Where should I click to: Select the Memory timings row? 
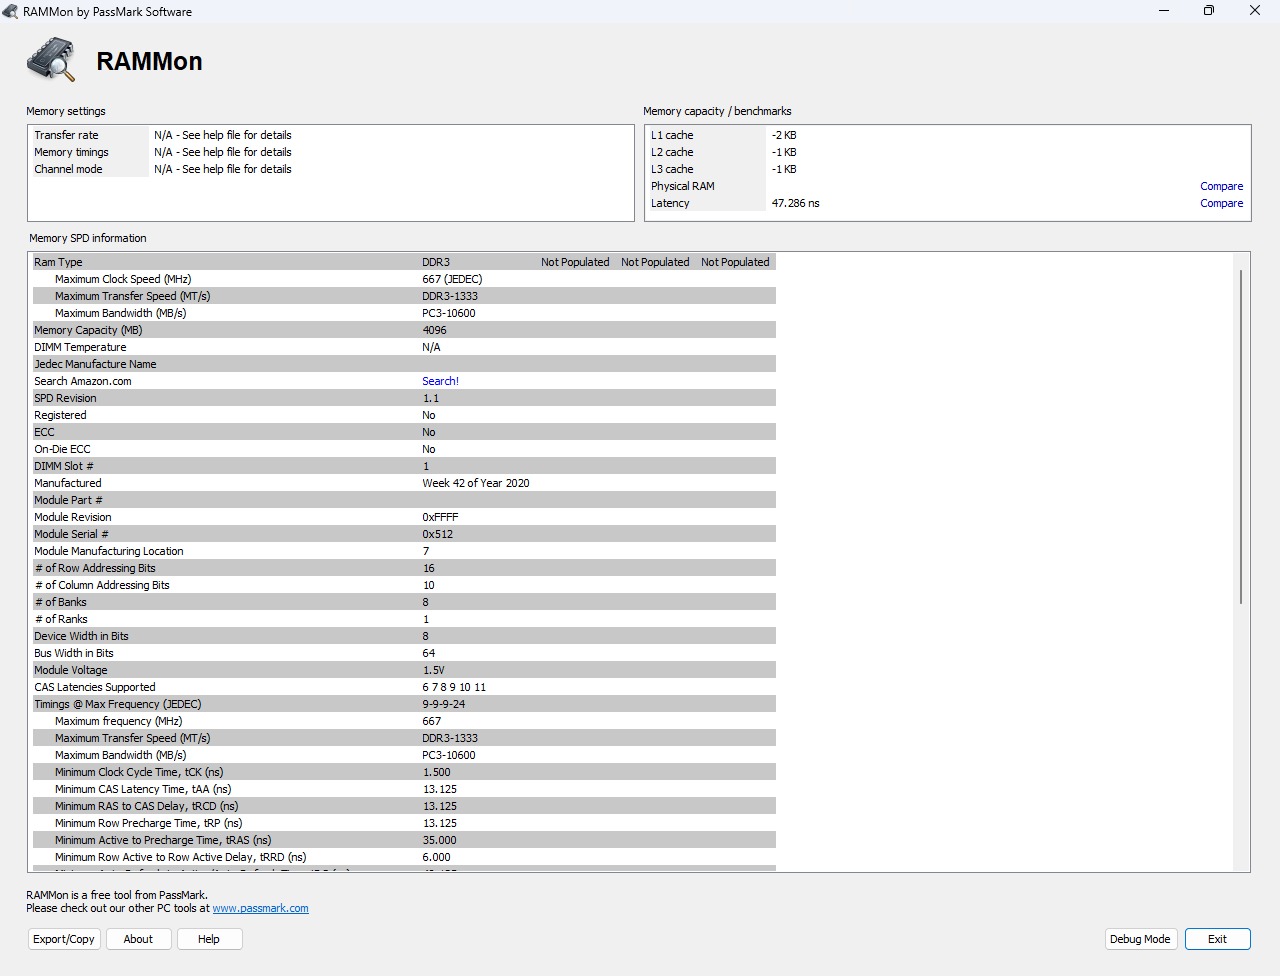330,152
